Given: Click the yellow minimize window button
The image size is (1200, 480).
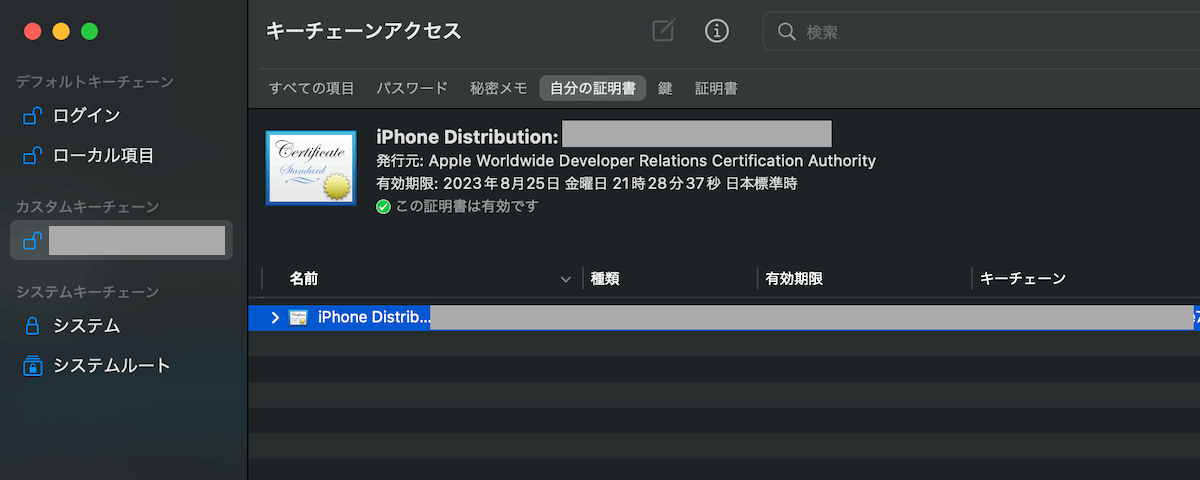Looking at the screenshot, I should [x=61, y=31].
